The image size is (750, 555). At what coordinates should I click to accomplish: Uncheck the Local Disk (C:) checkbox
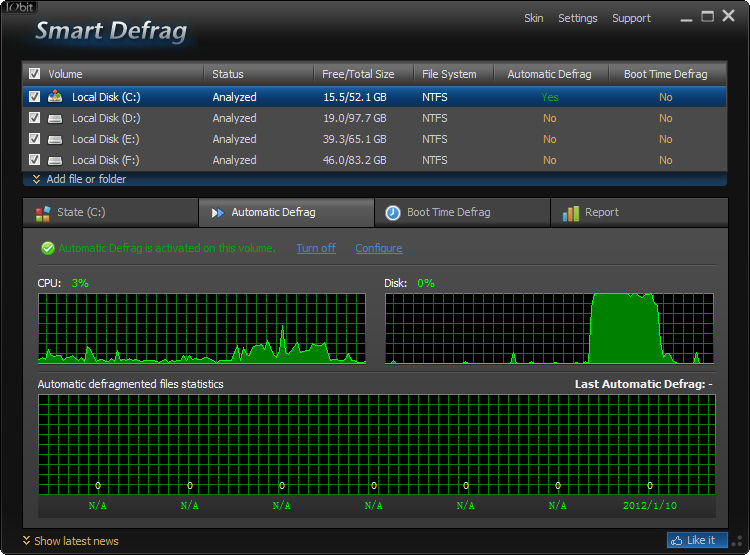click(x=34, y=97)
